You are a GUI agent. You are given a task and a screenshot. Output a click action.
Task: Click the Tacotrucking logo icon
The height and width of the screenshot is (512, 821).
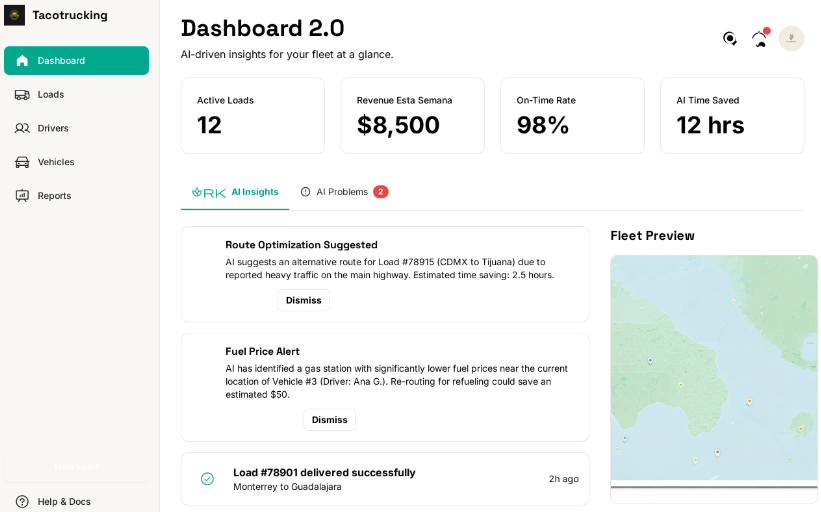(15, 15)
